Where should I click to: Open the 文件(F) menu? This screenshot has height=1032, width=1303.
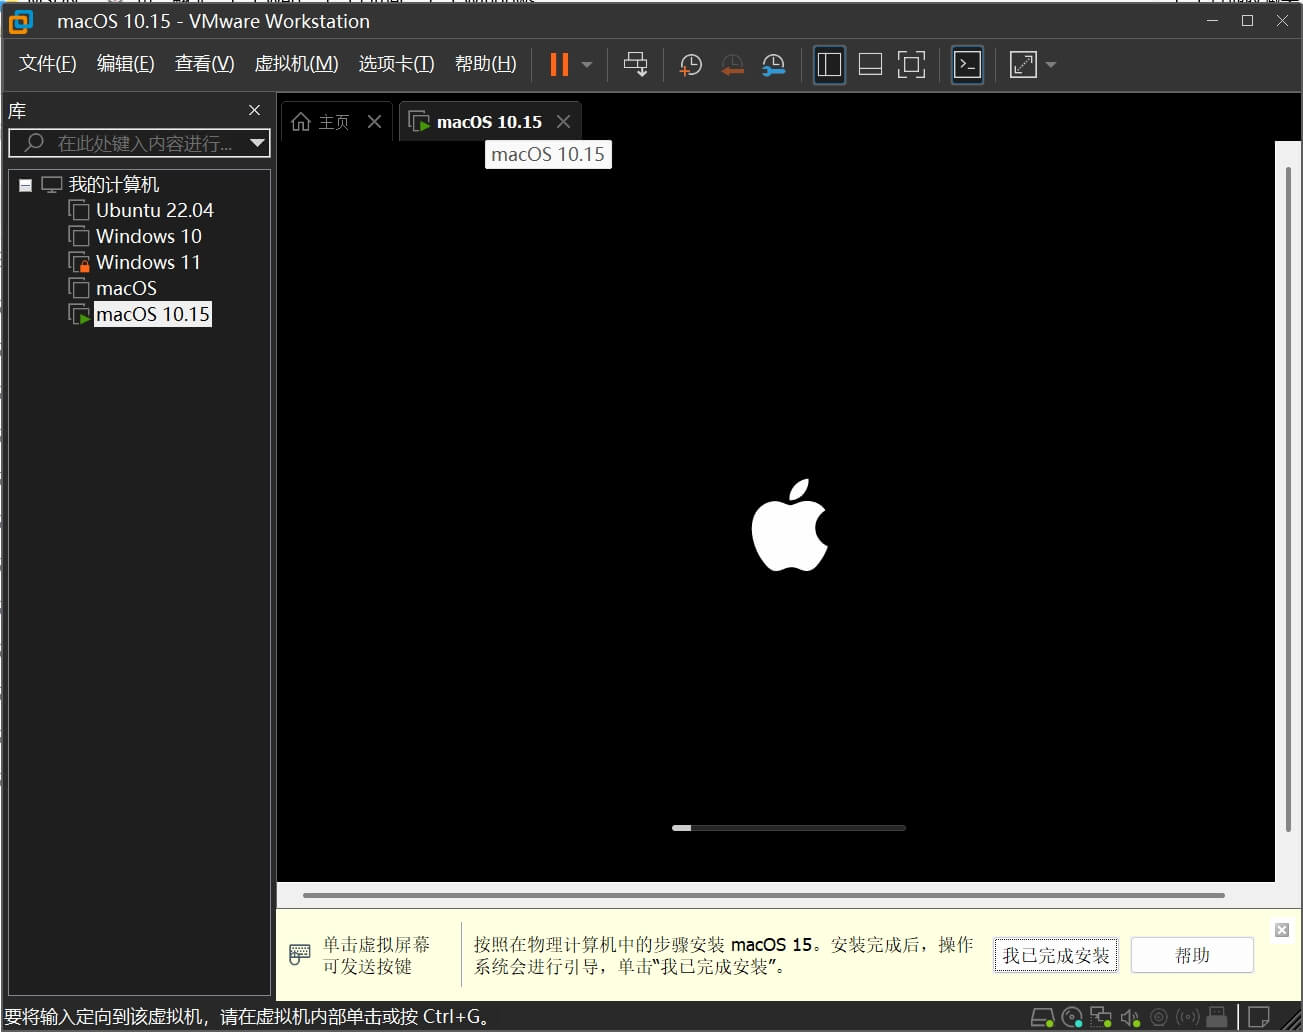point(47,64)
